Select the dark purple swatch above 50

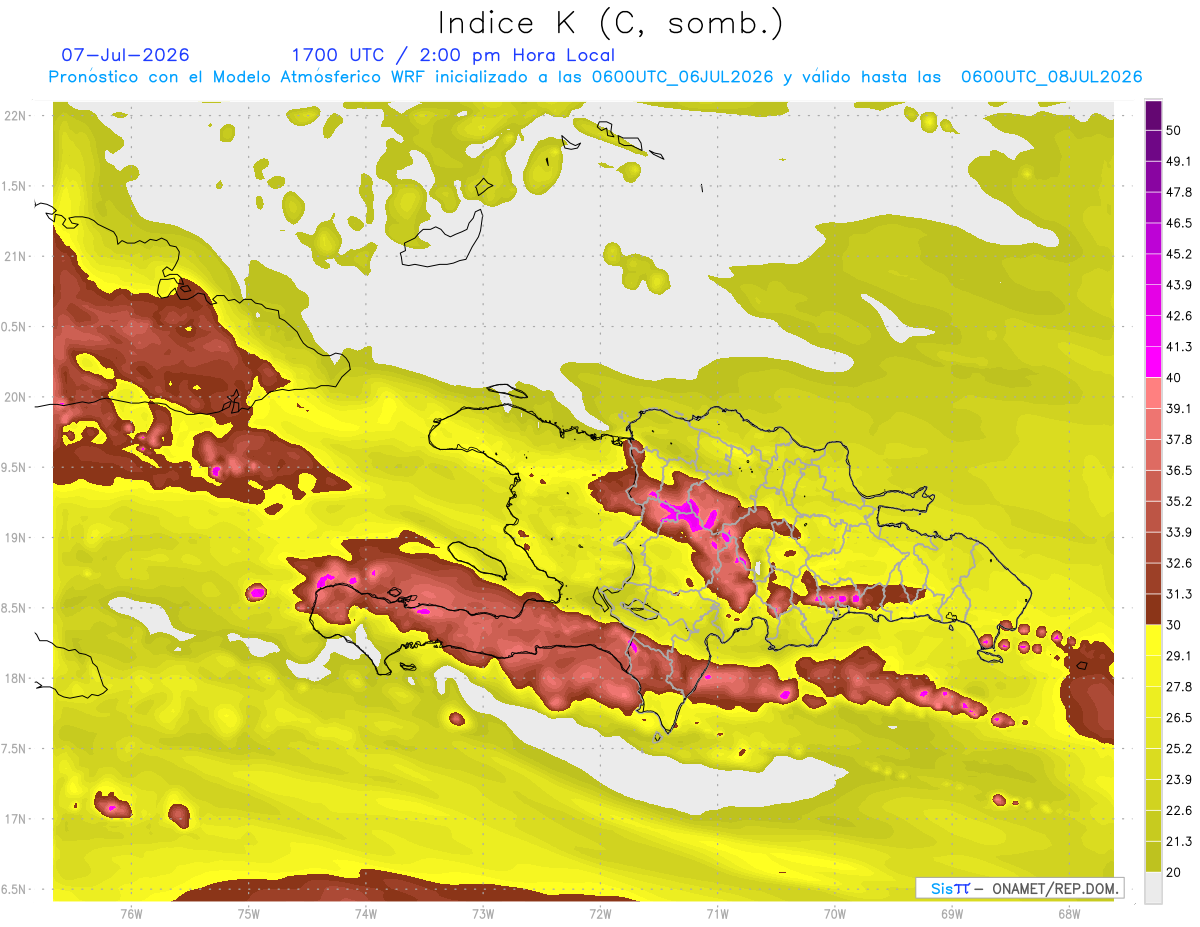point(1153,115)
